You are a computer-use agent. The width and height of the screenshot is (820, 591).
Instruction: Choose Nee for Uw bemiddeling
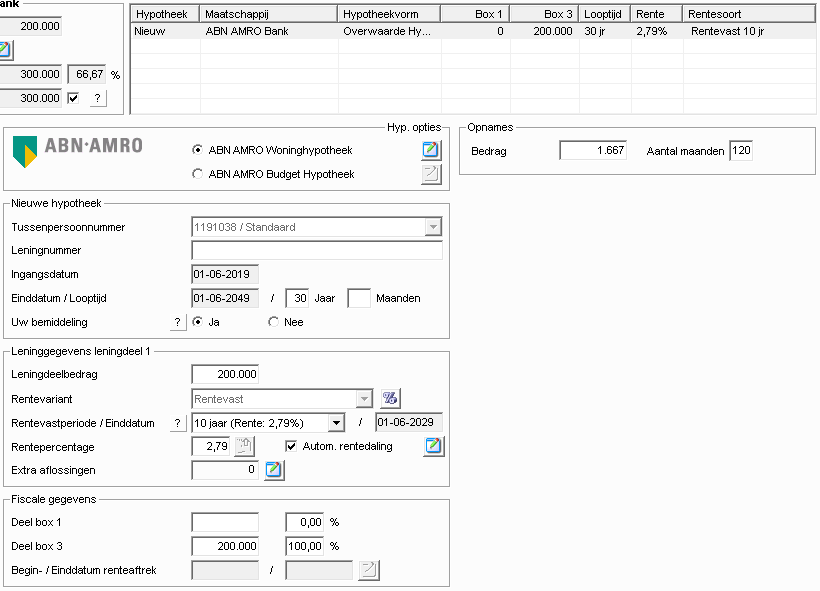tap(273, 322)
